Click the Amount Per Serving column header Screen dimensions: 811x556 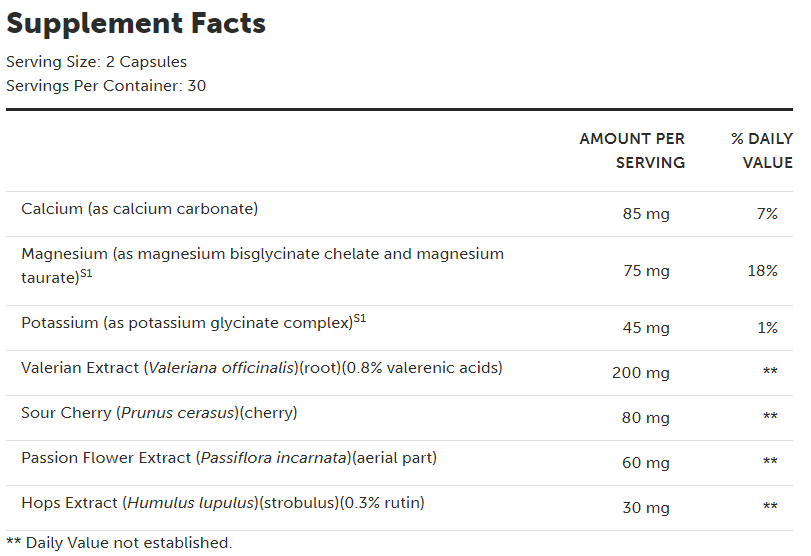[x=632, y=150]
